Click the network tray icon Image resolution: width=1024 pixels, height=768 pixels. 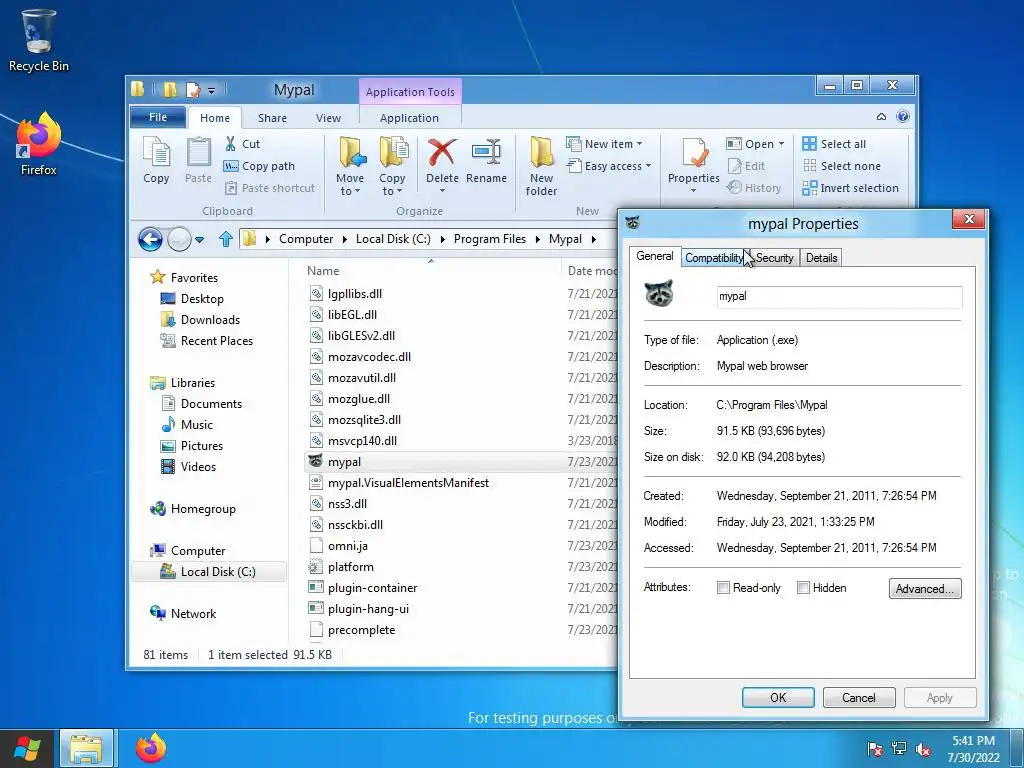(899, 748)
